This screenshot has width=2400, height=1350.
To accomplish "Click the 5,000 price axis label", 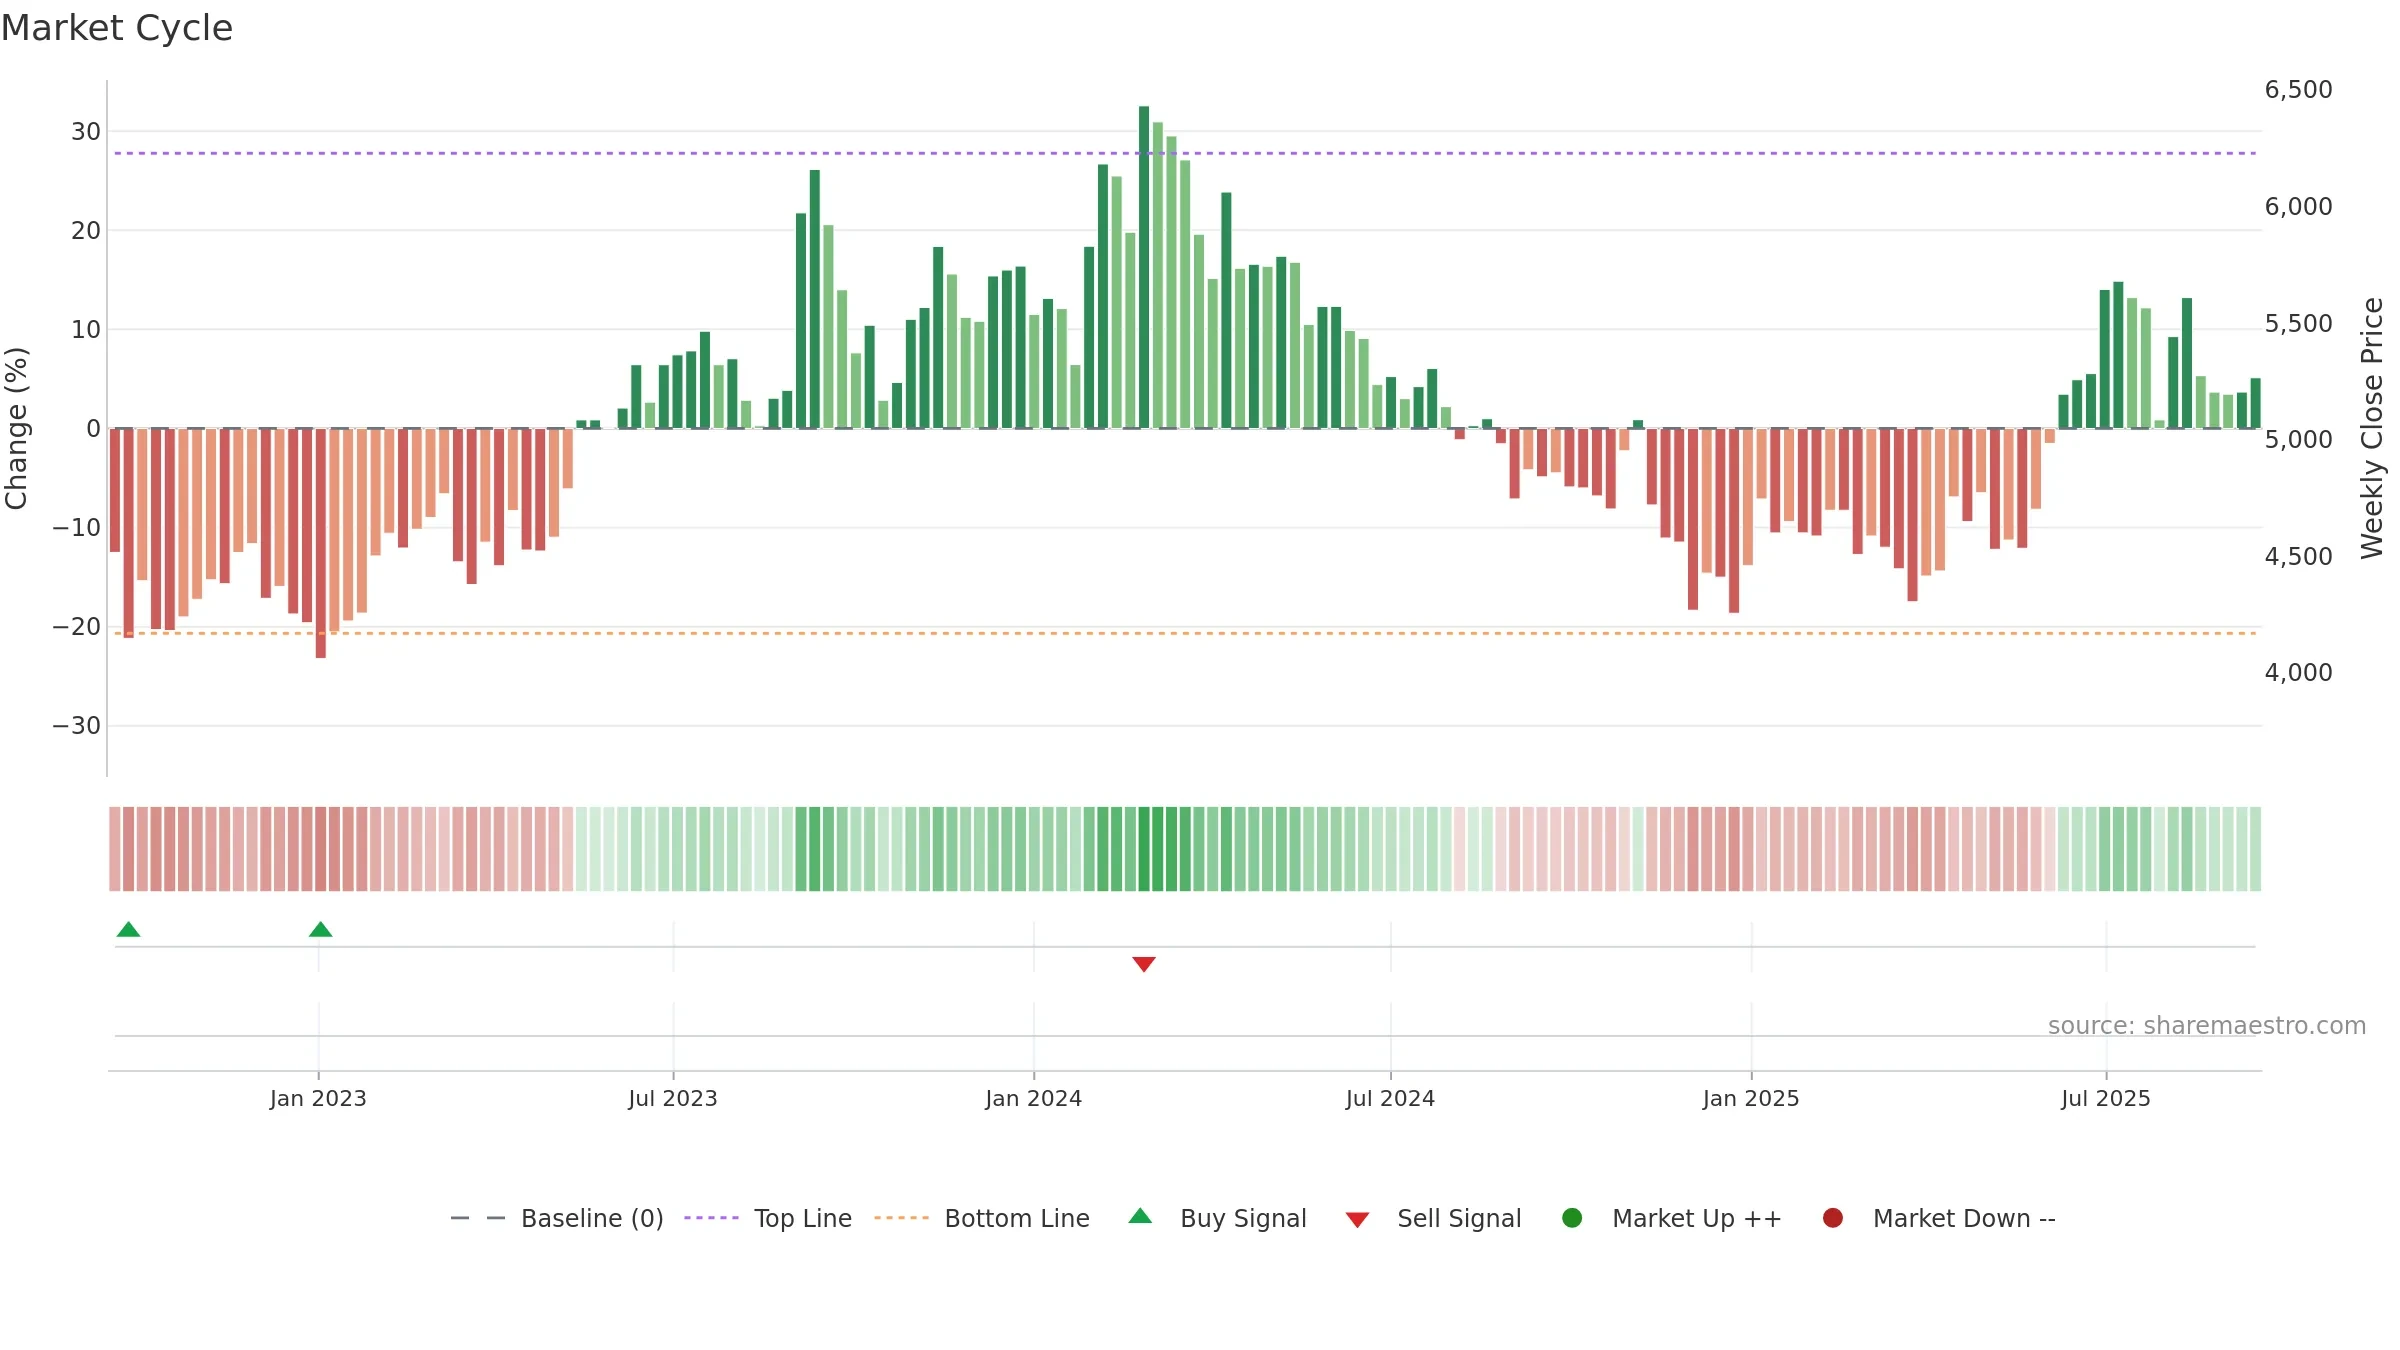I will pos(2298,440).
